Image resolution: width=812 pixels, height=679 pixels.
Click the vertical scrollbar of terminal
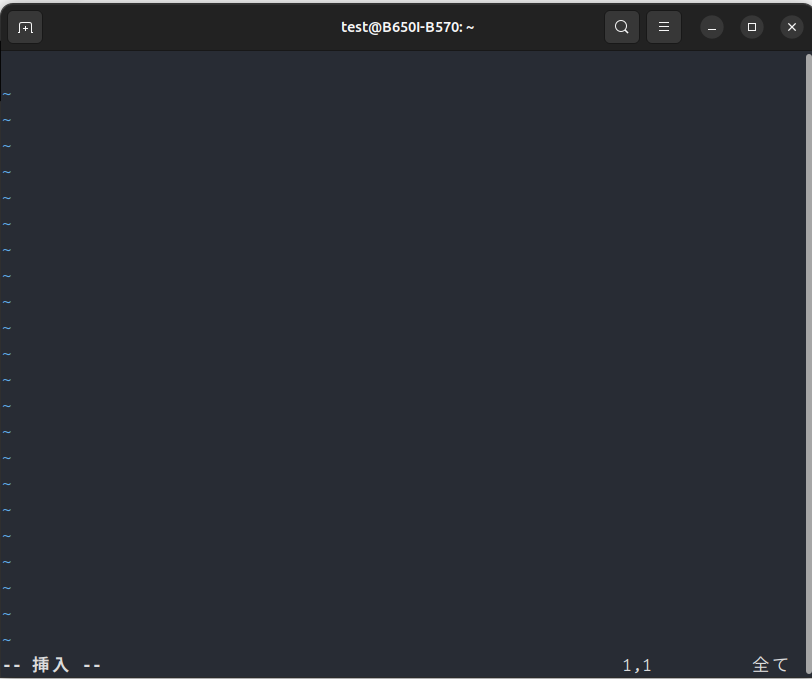pos(808,364)
